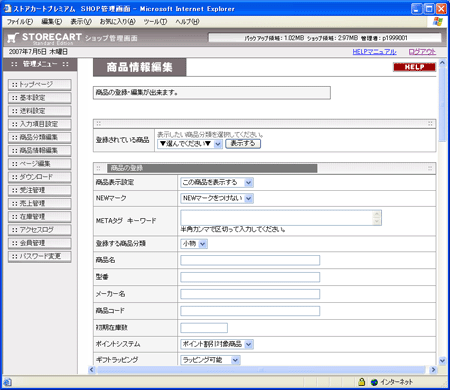
Task: Click the 半角カンマで区切って入力してください hint
Action: (233, 230)
